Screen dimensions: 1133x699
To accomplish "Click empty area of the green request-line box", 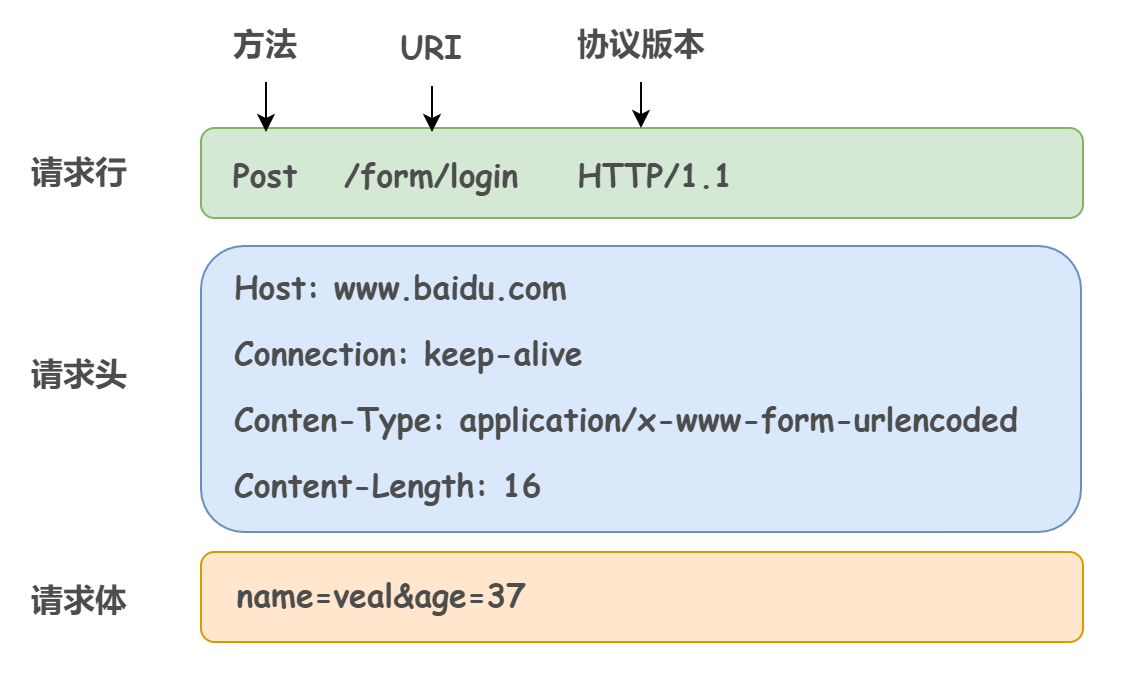I will coord(900,174).
